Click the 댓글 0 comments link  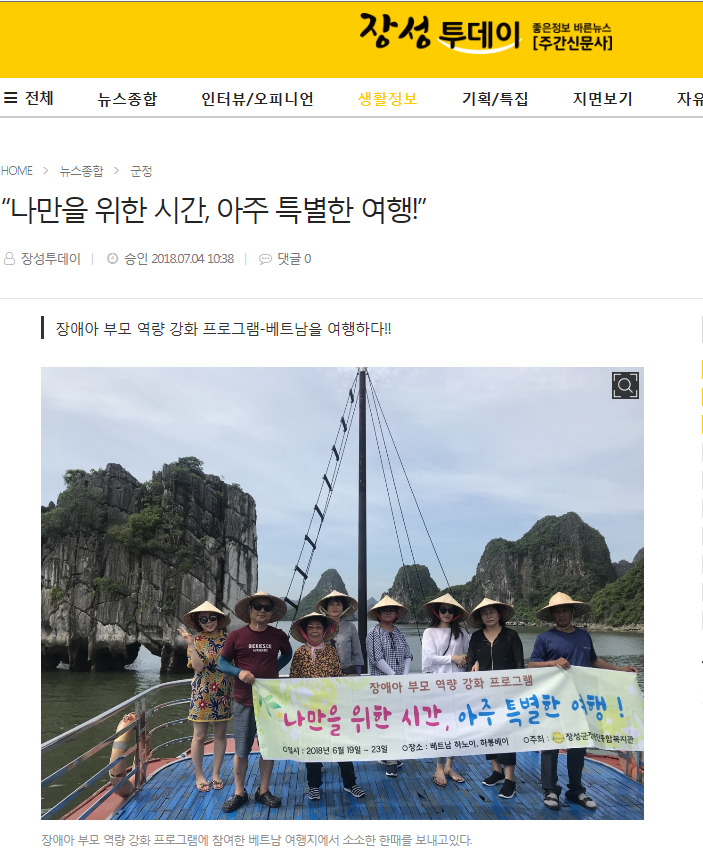pos(294,259)
